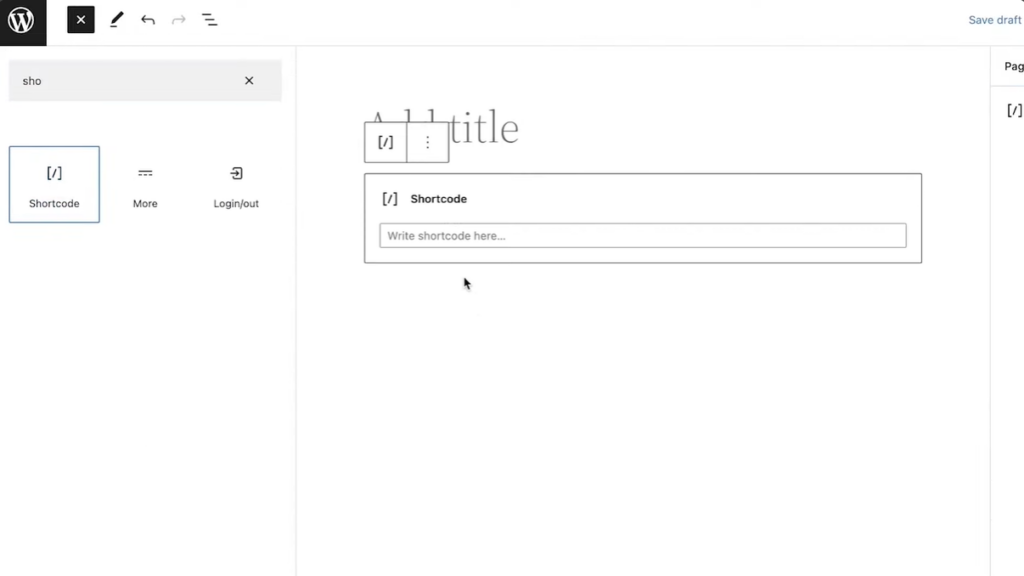Open the block options three-dot menu

click(428, 142)
